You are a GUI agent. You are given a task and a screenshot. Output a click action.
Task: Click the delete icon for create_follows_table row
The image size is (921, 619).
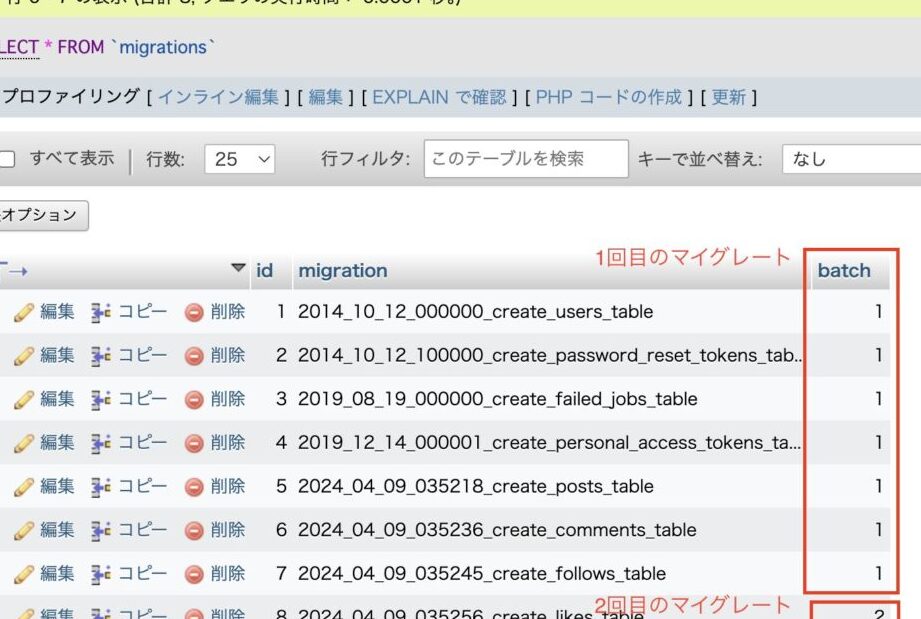click(194, 574)
